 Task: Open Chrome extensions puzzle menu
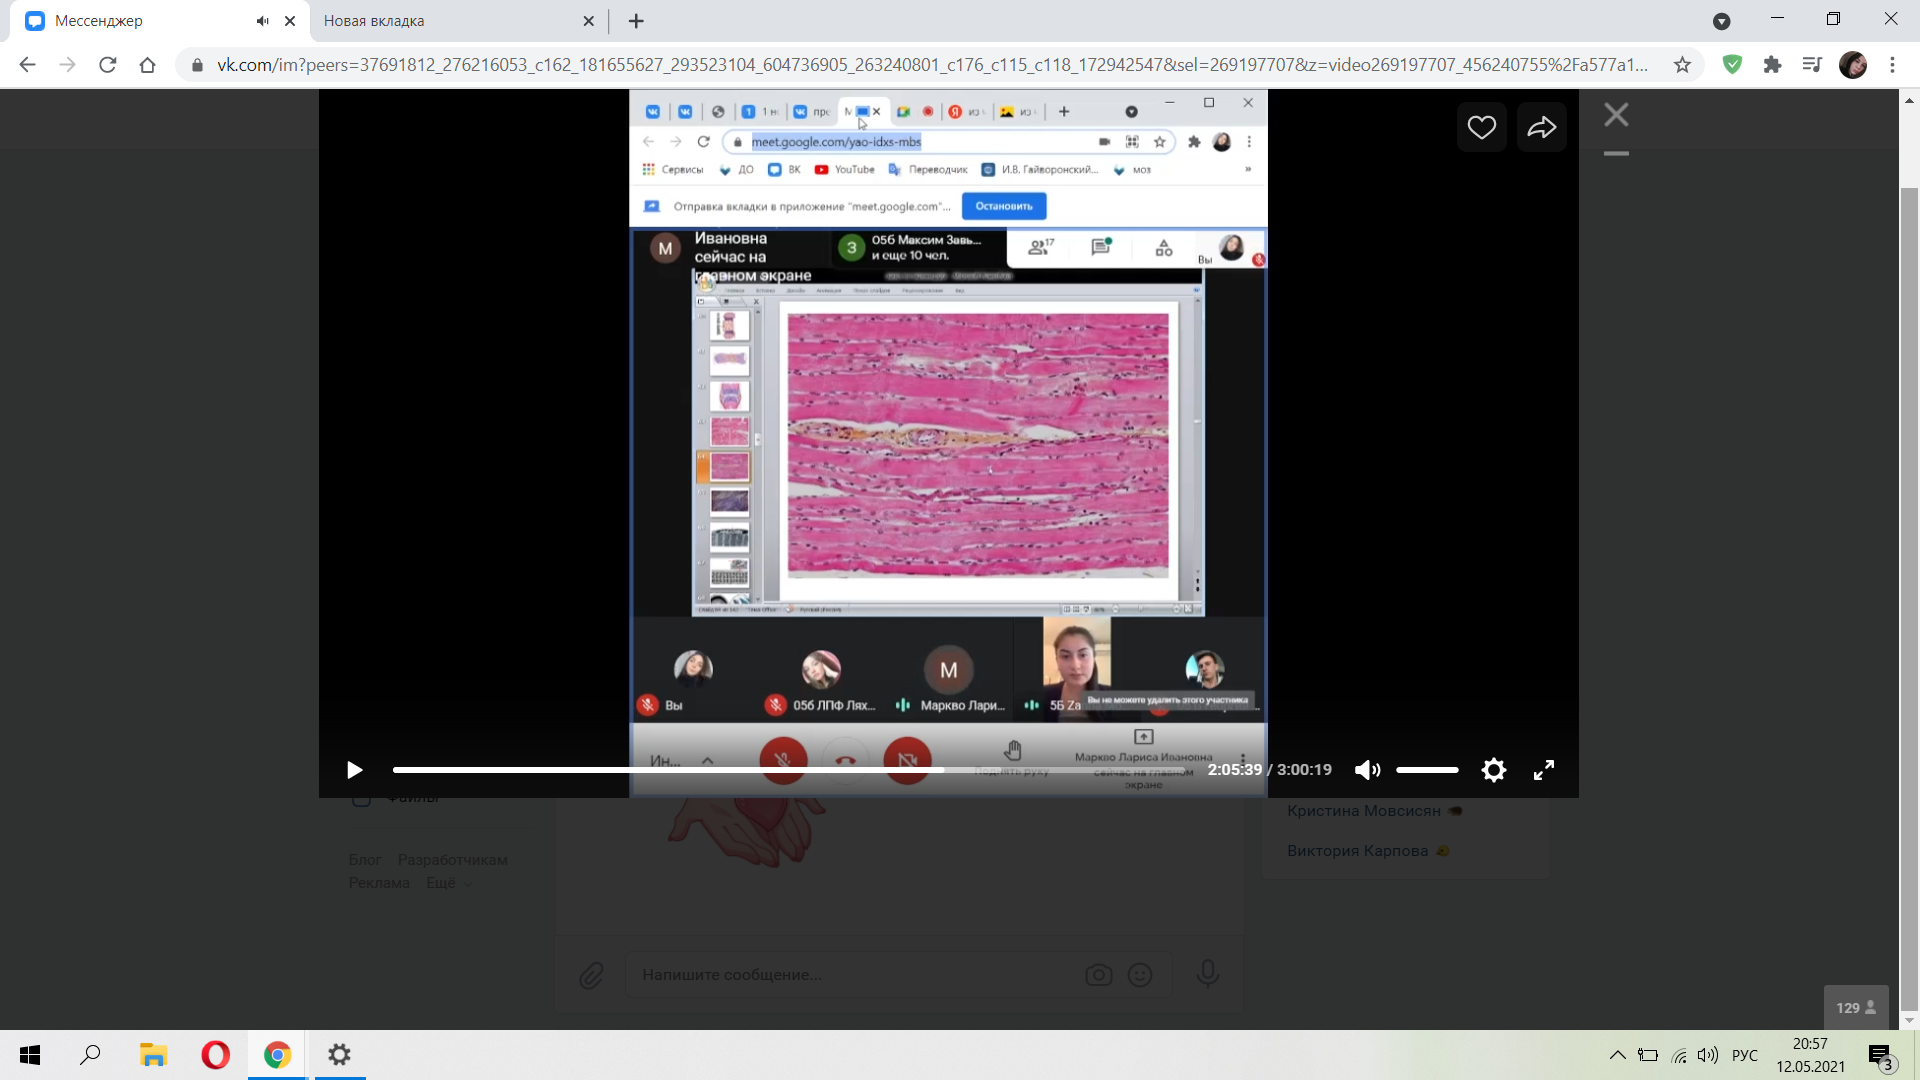1772,65
